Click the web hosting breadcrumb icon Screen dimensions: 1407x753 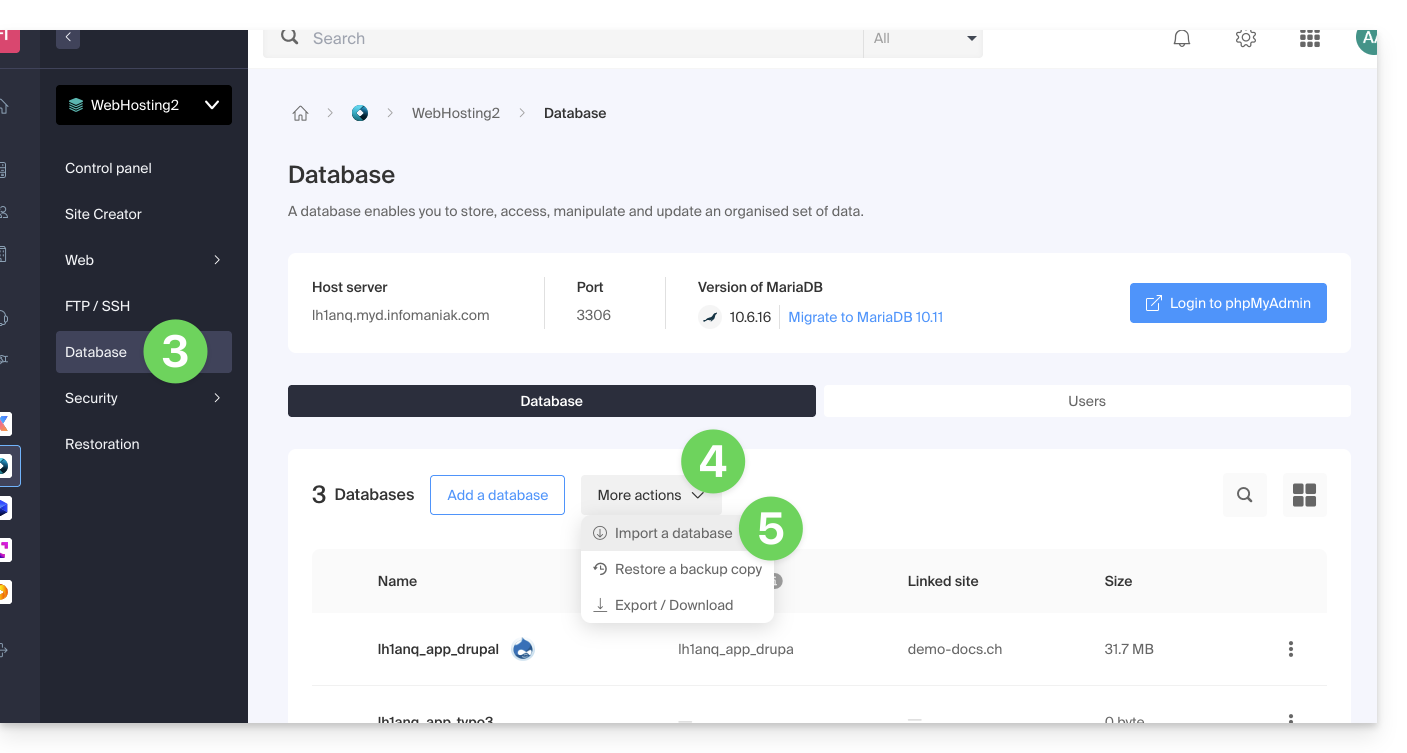pyautogui.click(x=360, y=114)
